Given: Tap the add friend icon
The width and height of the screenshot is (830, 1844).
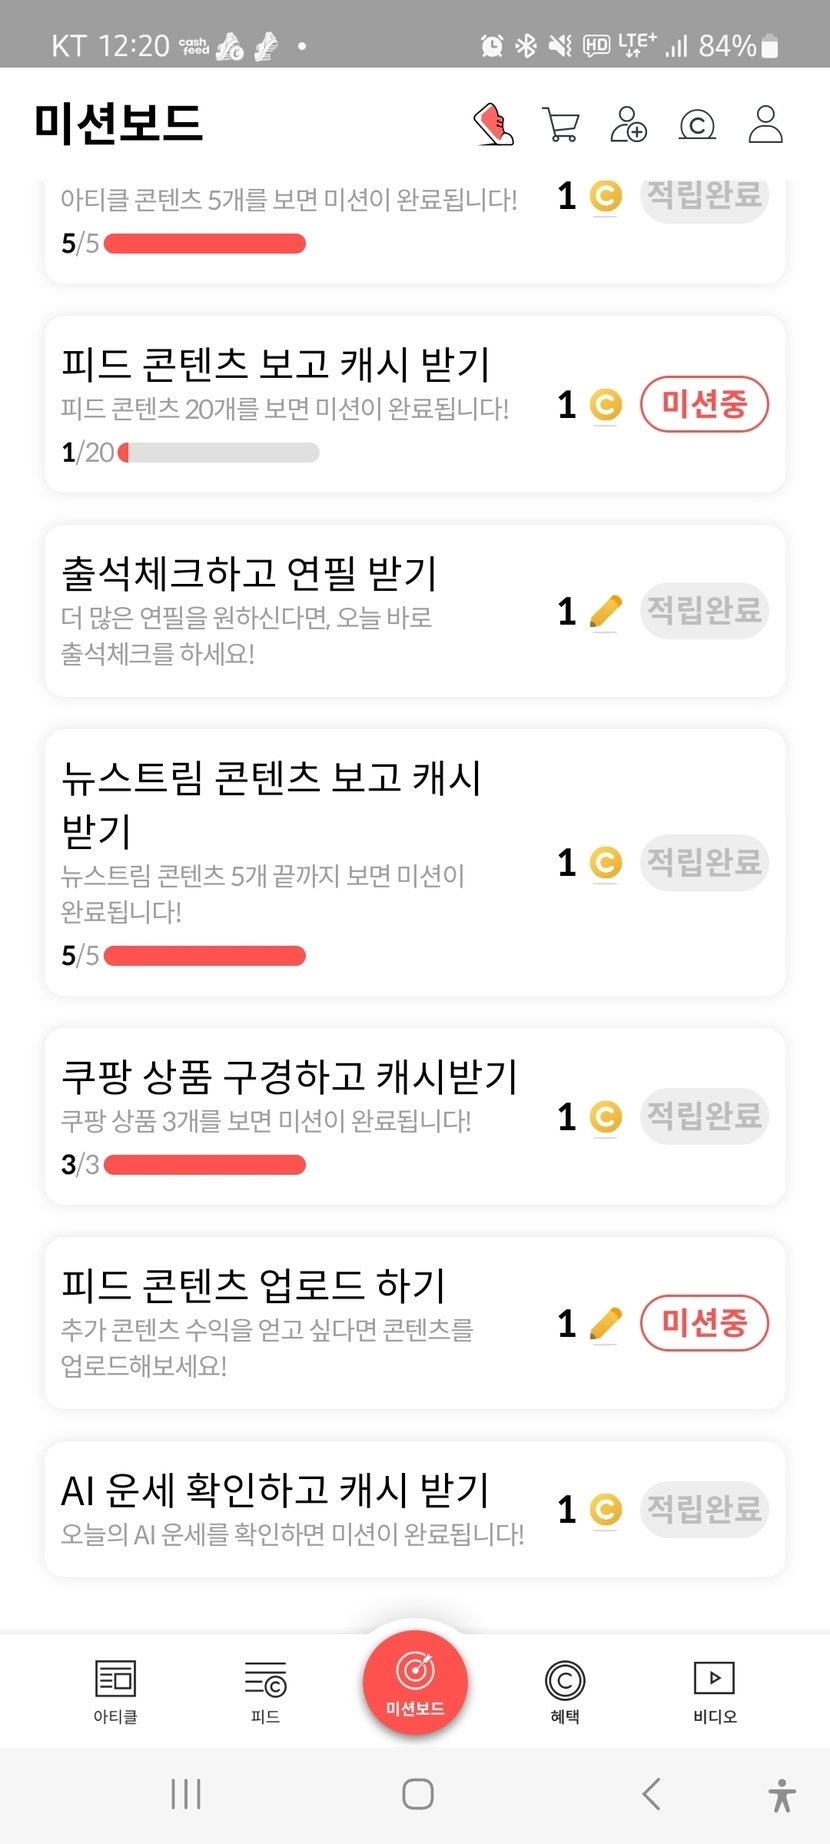Looking at the screenshot, I should click(628, 125).
